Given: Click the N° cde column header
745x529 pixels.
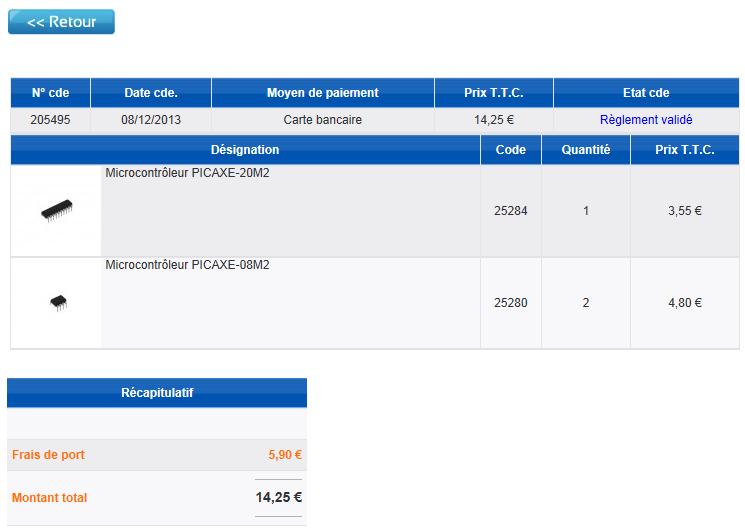Looking at the screenshot, I should pyautogui.click(x=50, y=93).
